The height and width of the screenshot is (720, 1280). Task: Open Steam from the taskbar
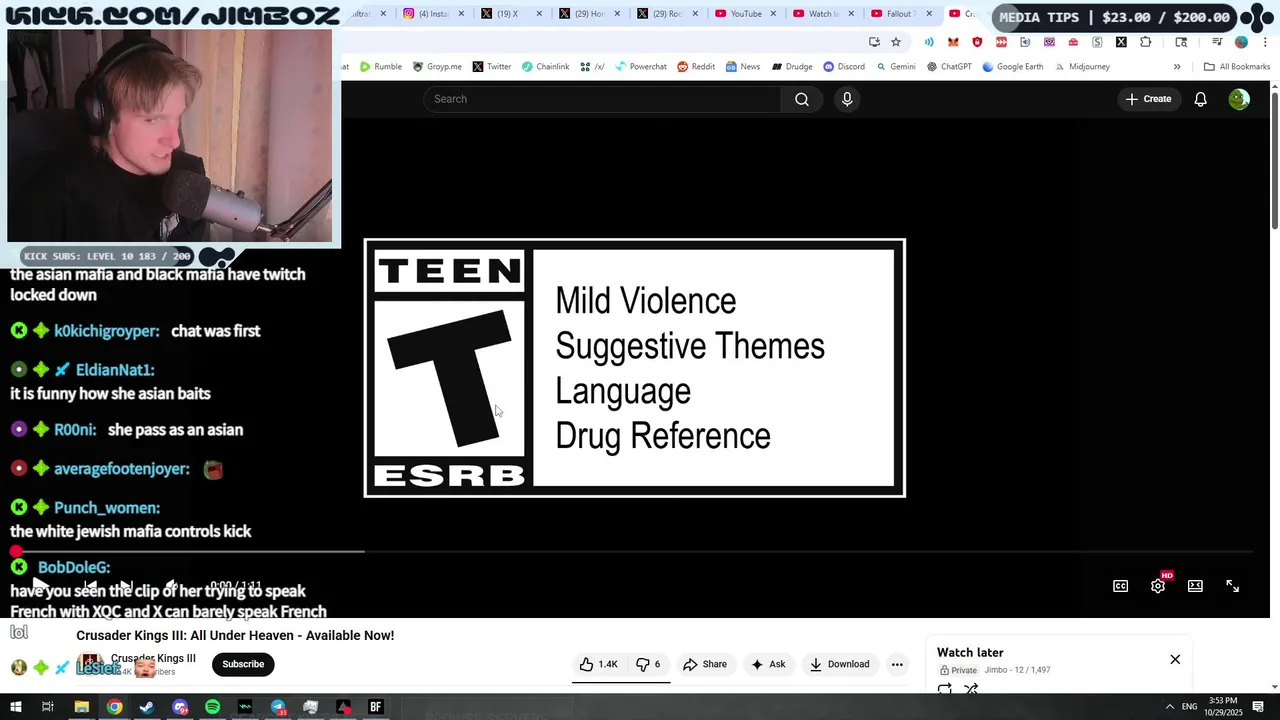point(147,707)
